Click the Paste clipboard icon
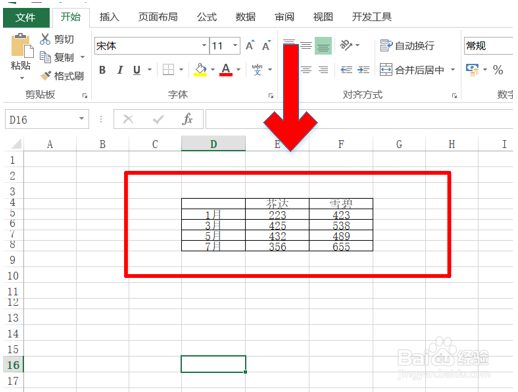Screen dimensions: 518x392 [22, 45]
